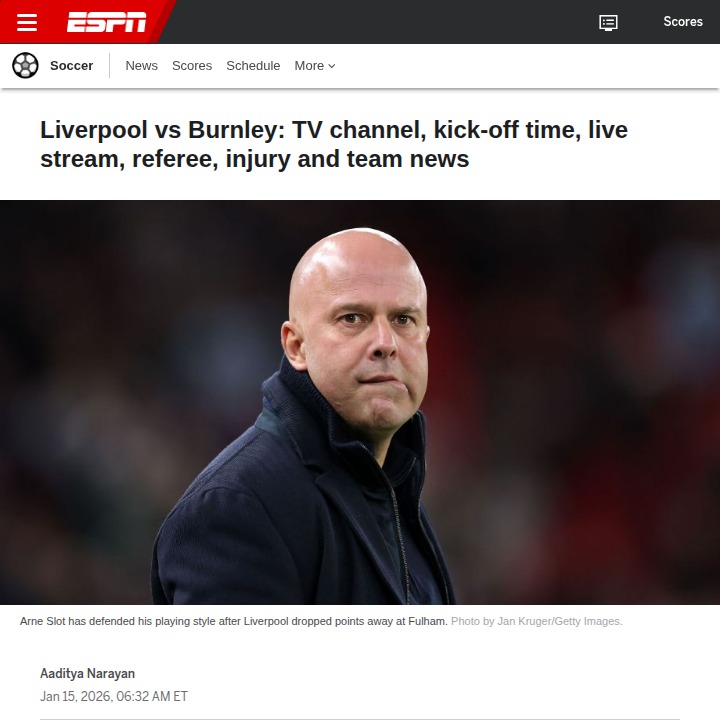Open author Aaditya Narayan's profile
The image size is (720, 720).
tap(87, 674)
